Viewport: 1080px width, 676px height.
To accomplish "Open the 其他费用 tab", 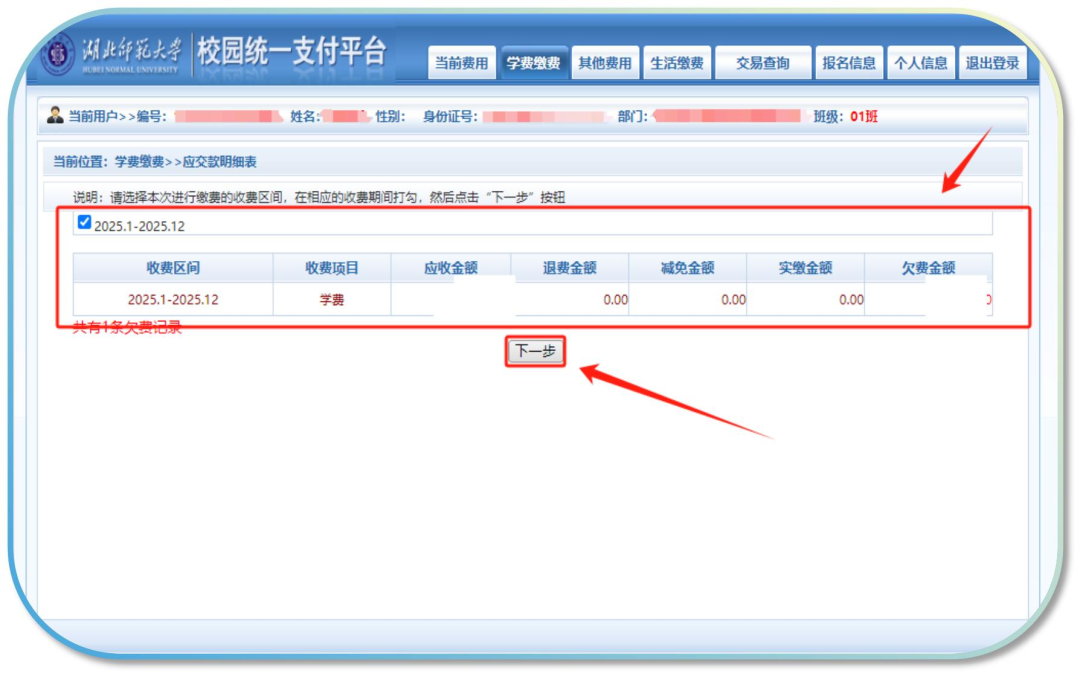I will [605, 63].
